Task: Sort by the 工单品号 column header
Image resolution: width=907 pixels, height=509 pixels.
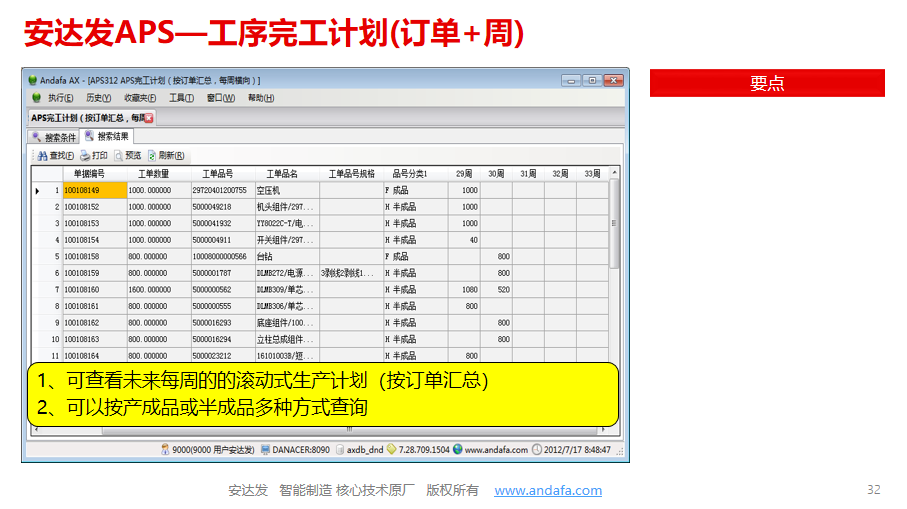Action: click(217, 174)
